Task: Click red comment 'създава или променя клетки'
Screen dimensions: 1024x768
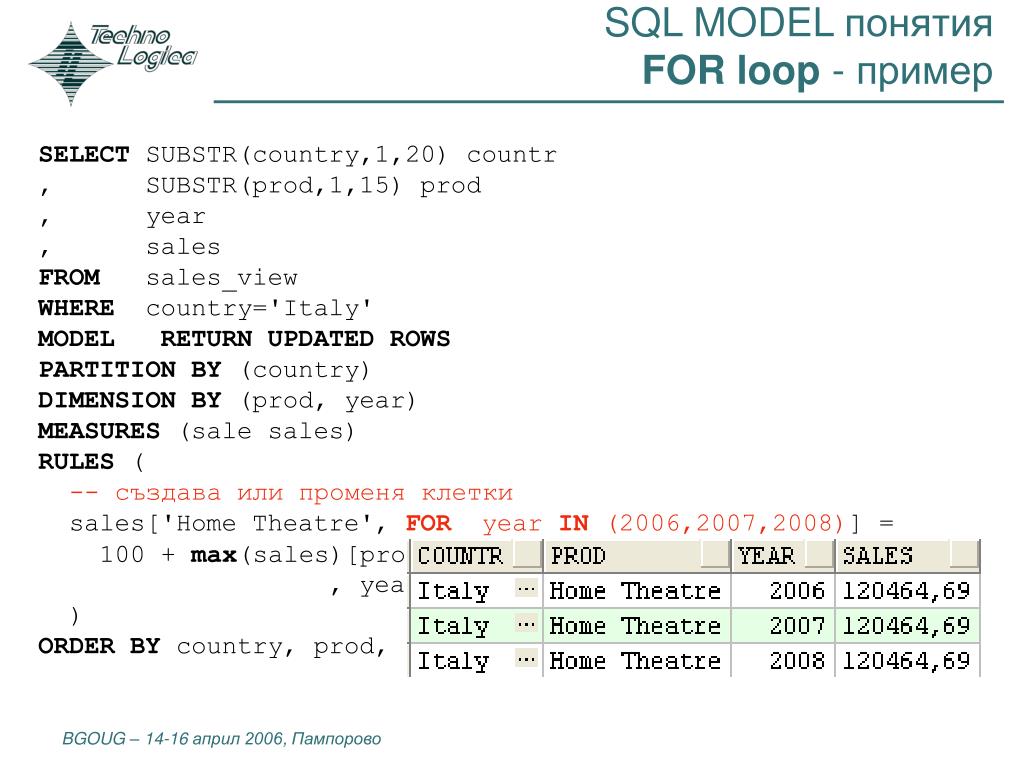Action: pyautogui.click(x=314, y=493)
